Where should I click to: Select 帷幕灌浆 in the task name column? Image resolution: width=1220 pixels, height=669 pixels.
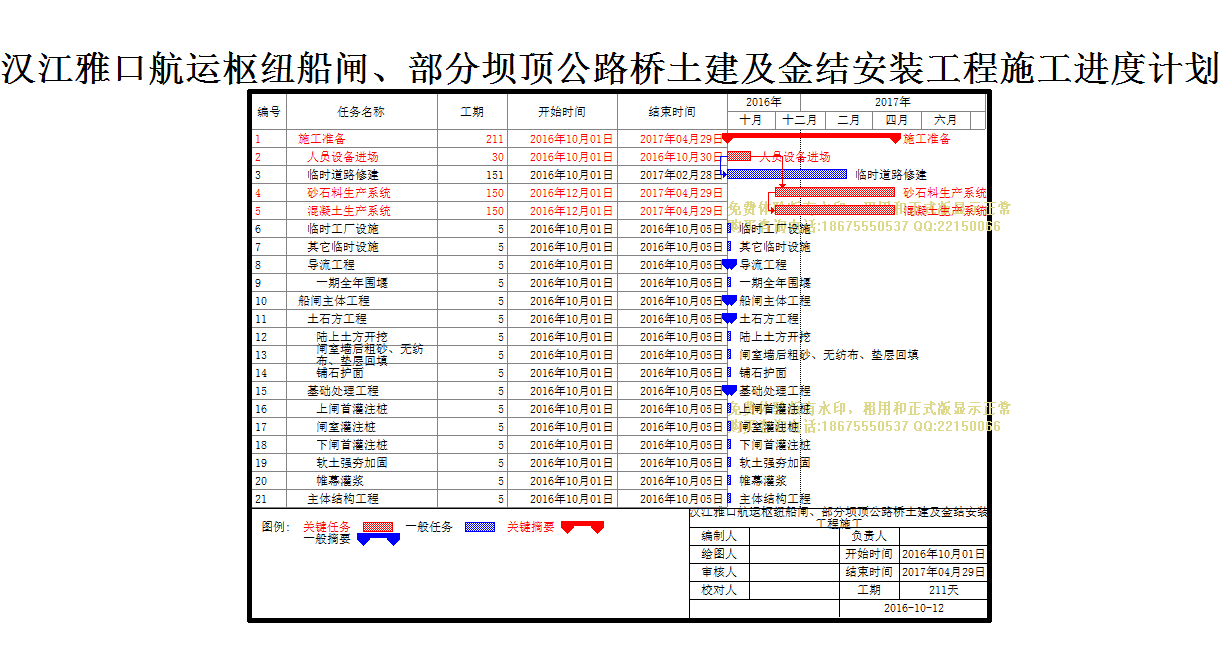click(x=340, y=481)
